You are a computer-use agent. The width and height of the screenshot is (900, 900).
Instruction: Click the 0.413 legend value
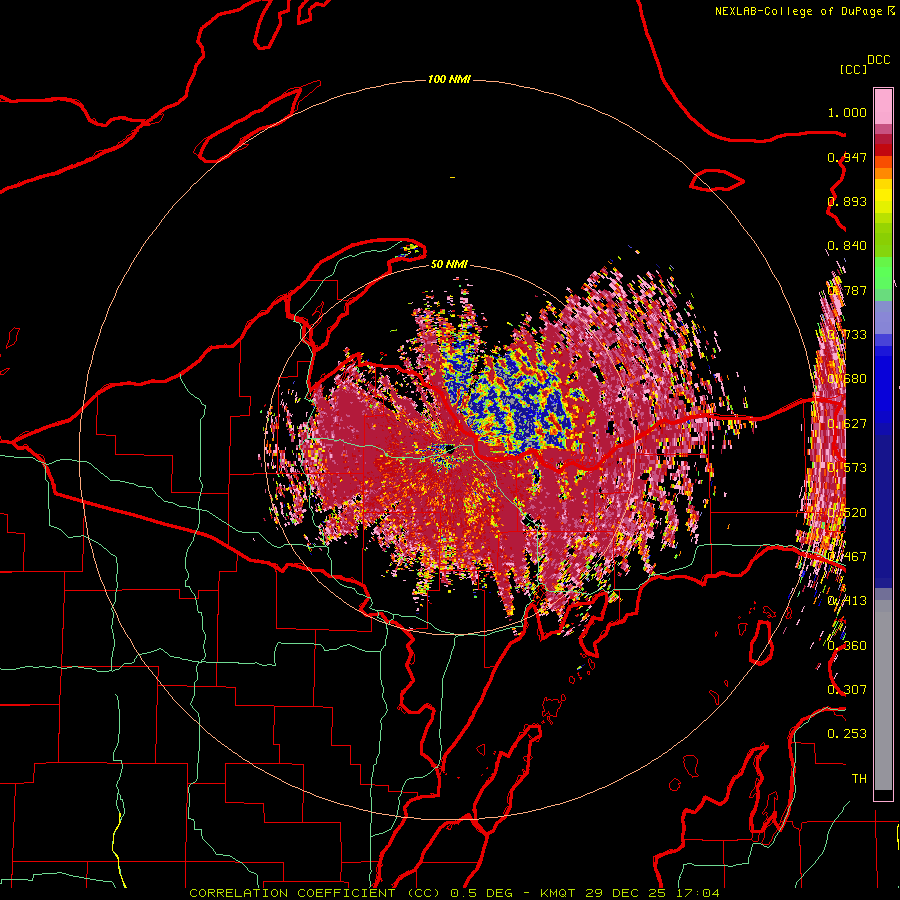point(847,601)
